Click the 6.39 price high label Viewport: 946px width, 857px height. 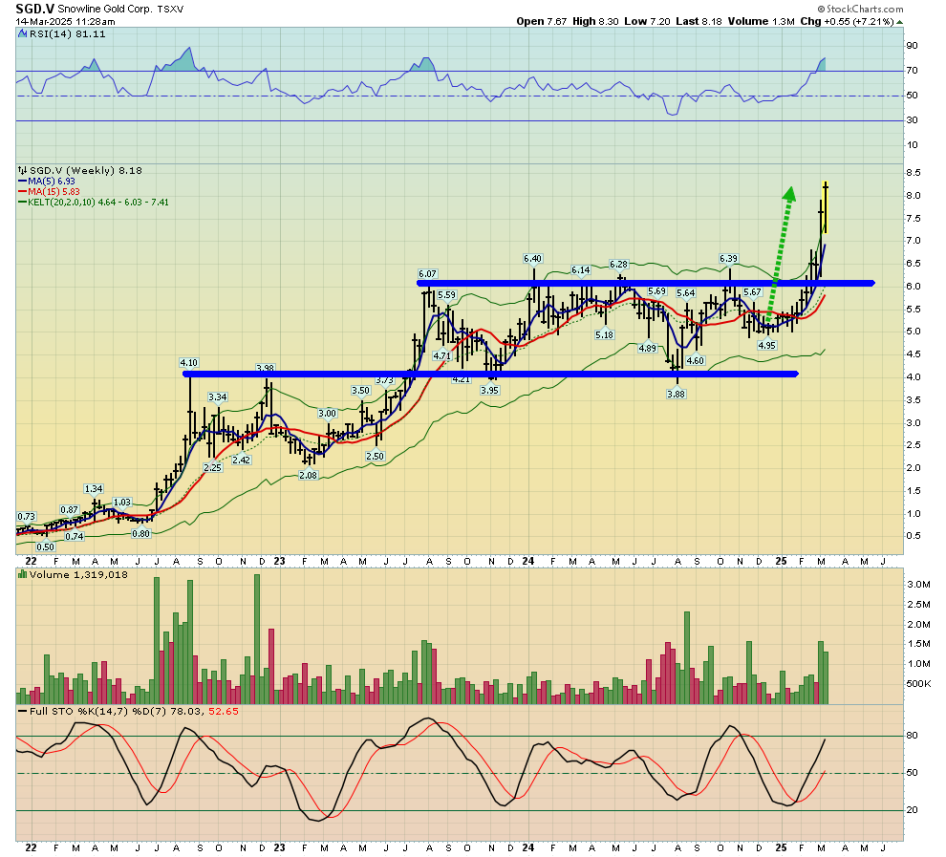click(729, 259)
